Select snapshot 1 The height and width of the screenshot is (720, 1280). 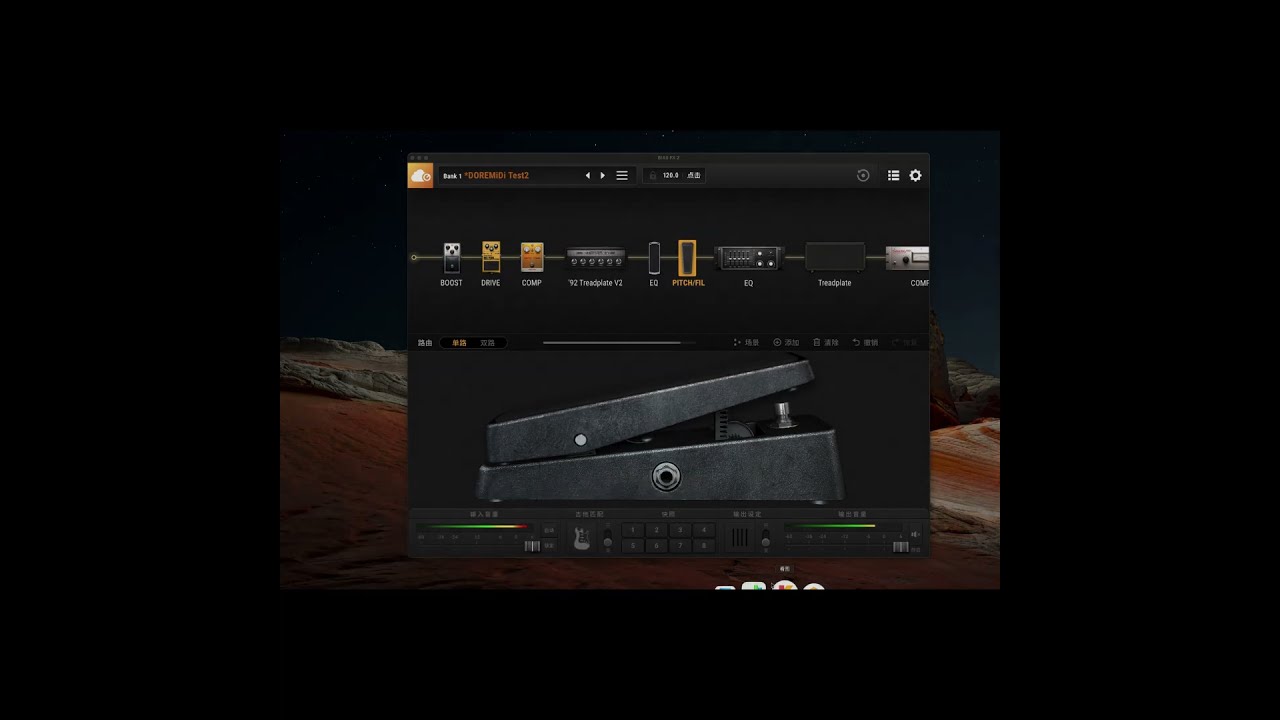pos(632,530)
